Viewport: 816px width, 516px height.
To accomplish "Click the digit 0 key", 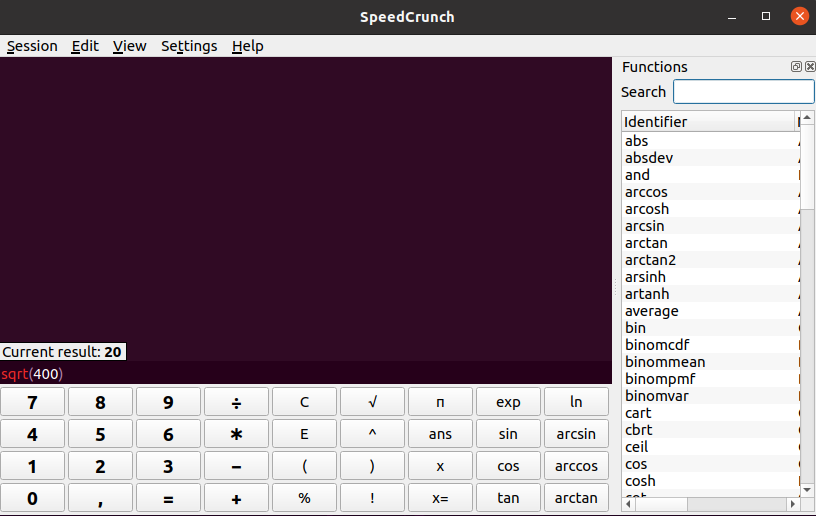I will tap(32, 498).
